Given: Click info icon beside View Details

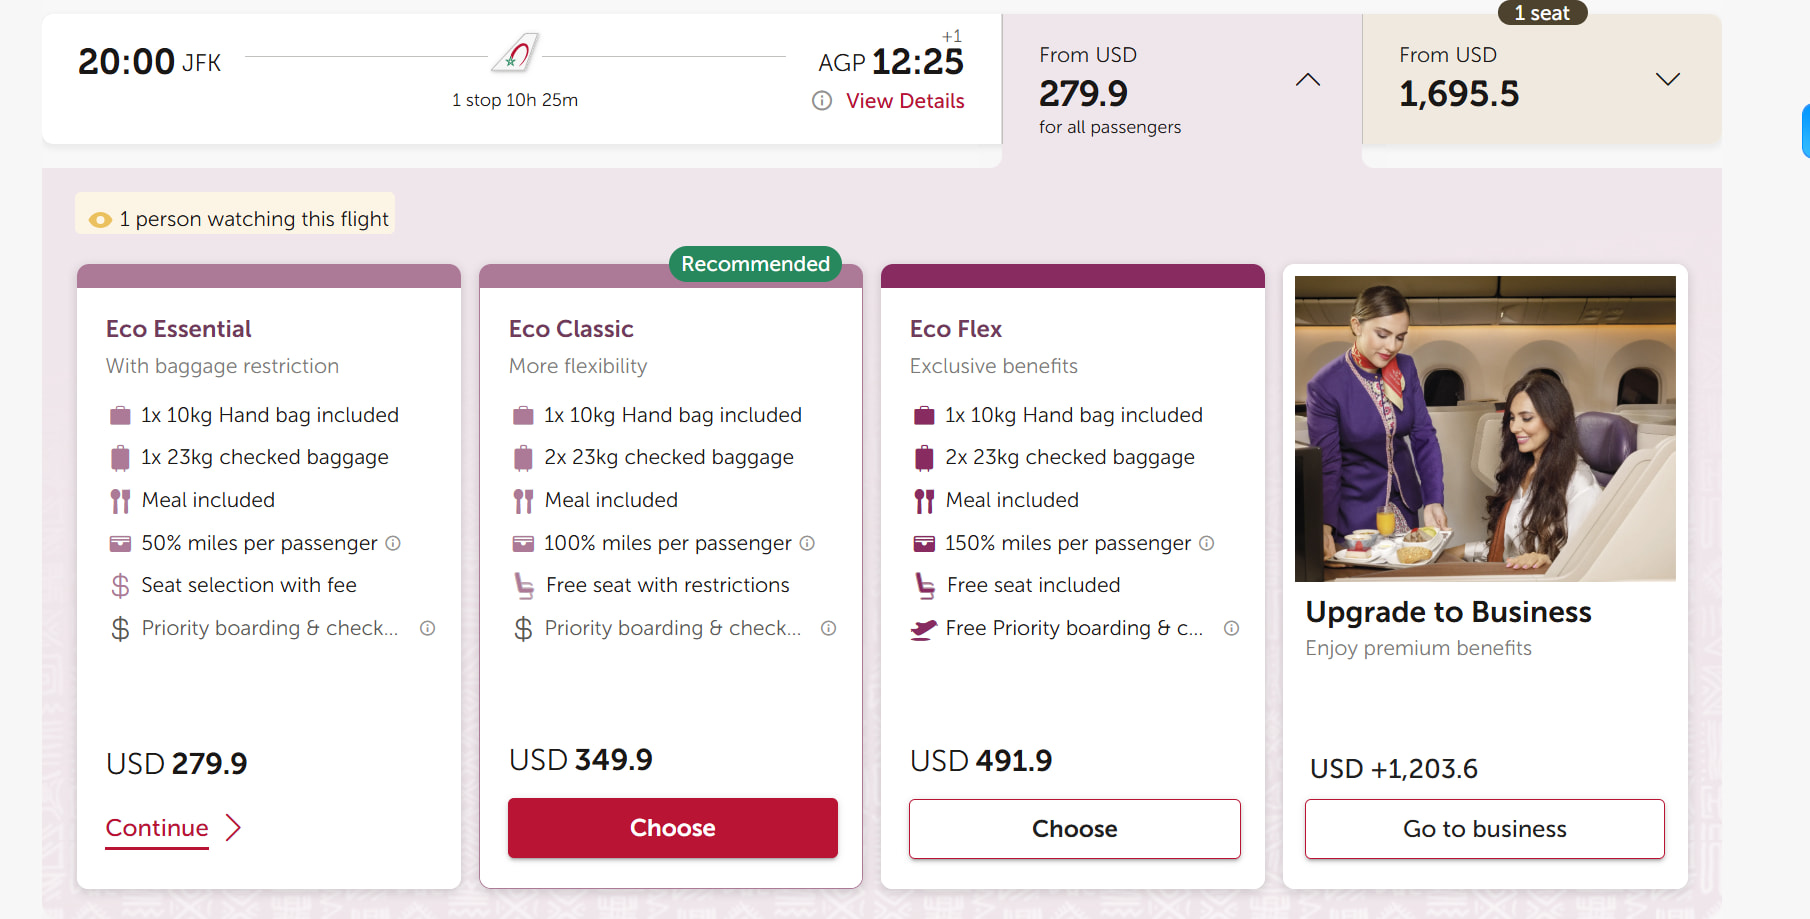Looking at the screenshot, I should coord(822,101).
